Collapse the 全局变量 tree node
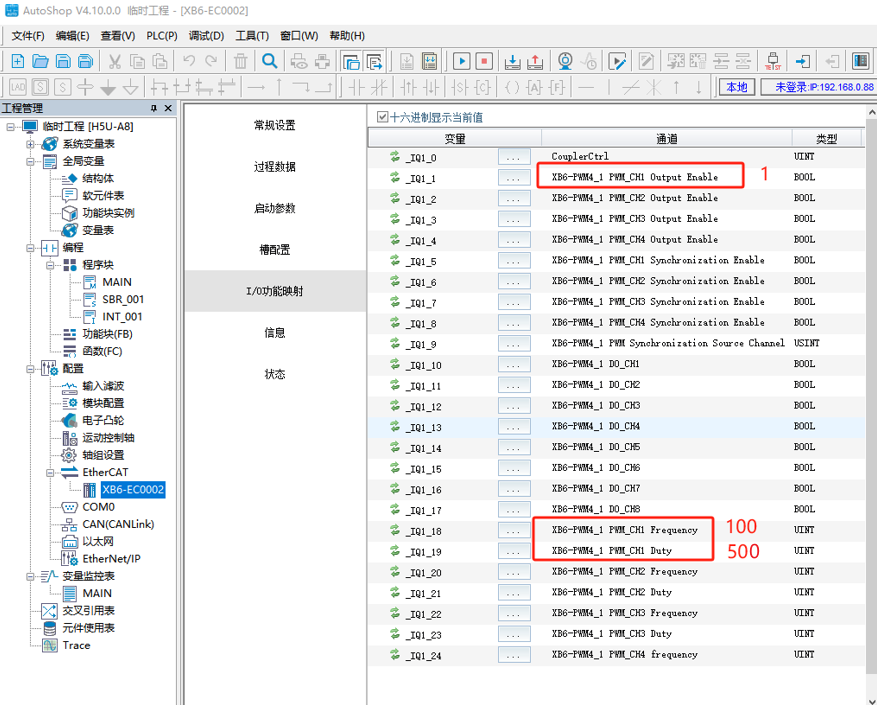877x708 pixels. pyautogui.click(x=30, y=162)
